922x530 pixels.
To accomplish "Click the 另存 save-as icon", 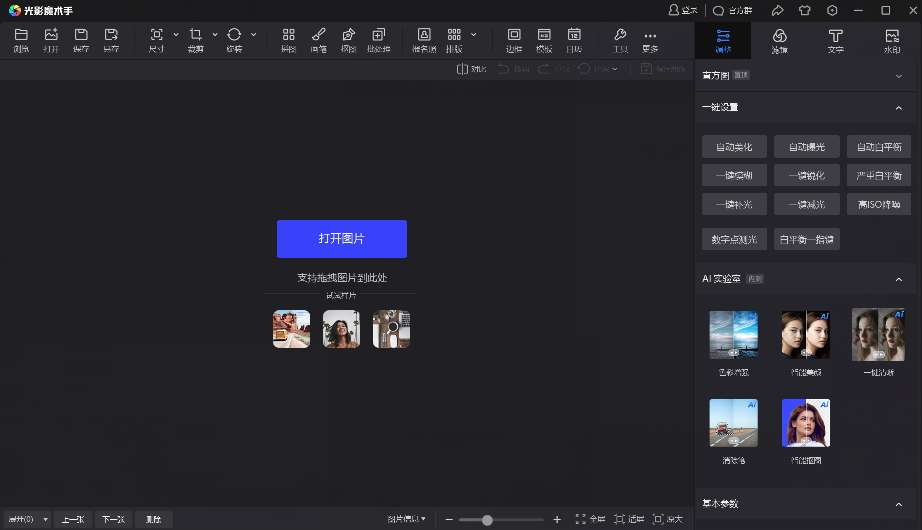I will coord(111,35).
